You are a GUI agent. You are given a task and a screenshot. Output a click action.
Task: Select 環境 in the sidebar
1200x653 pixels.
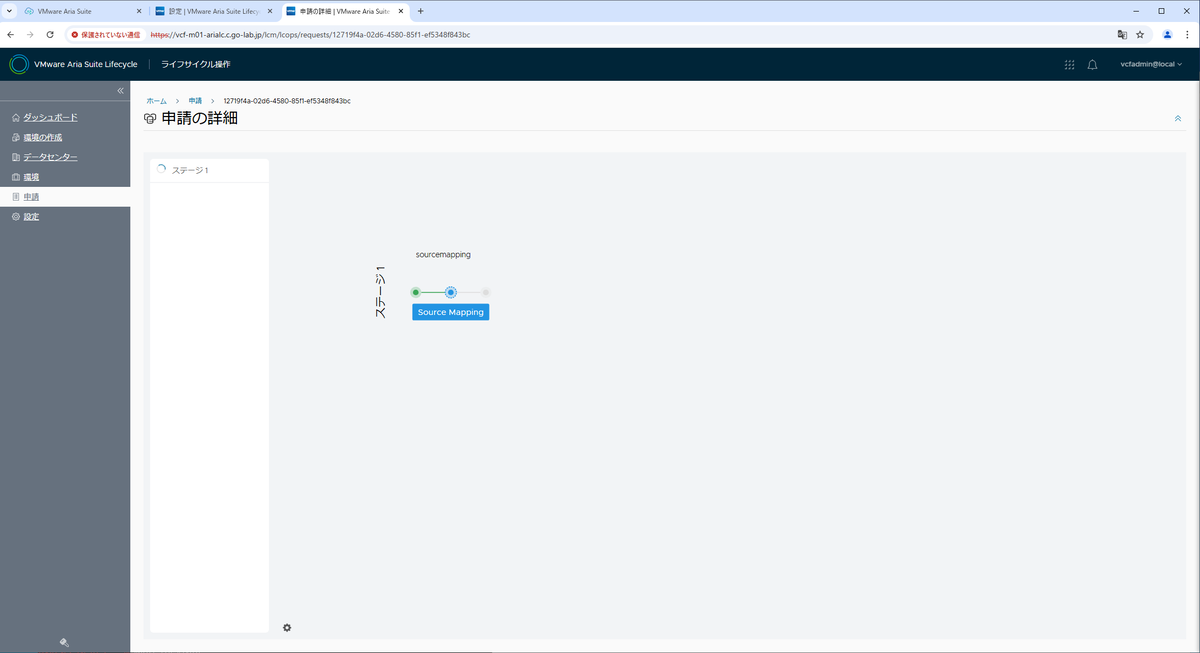[x=31, y=177]
